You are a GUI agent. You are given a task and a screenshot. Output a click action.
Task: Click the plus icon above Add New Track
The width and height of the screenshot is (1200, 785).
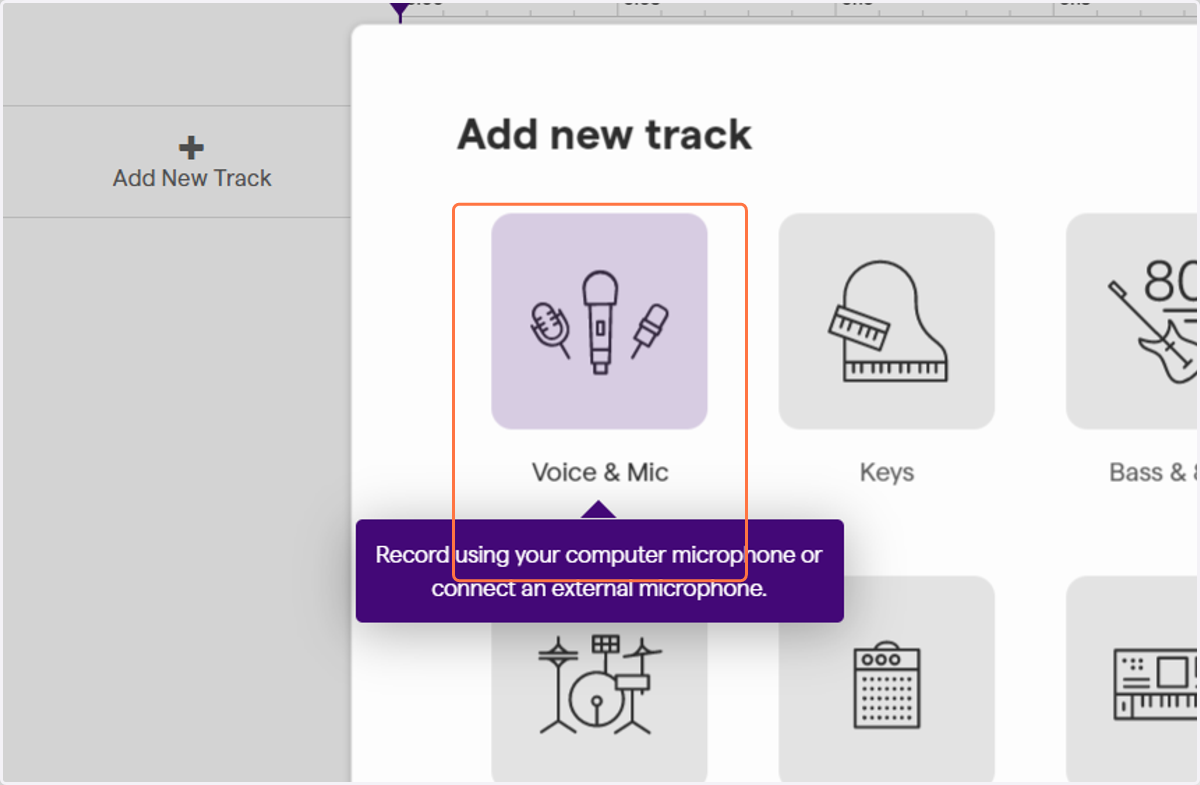[x=191, y=148]
